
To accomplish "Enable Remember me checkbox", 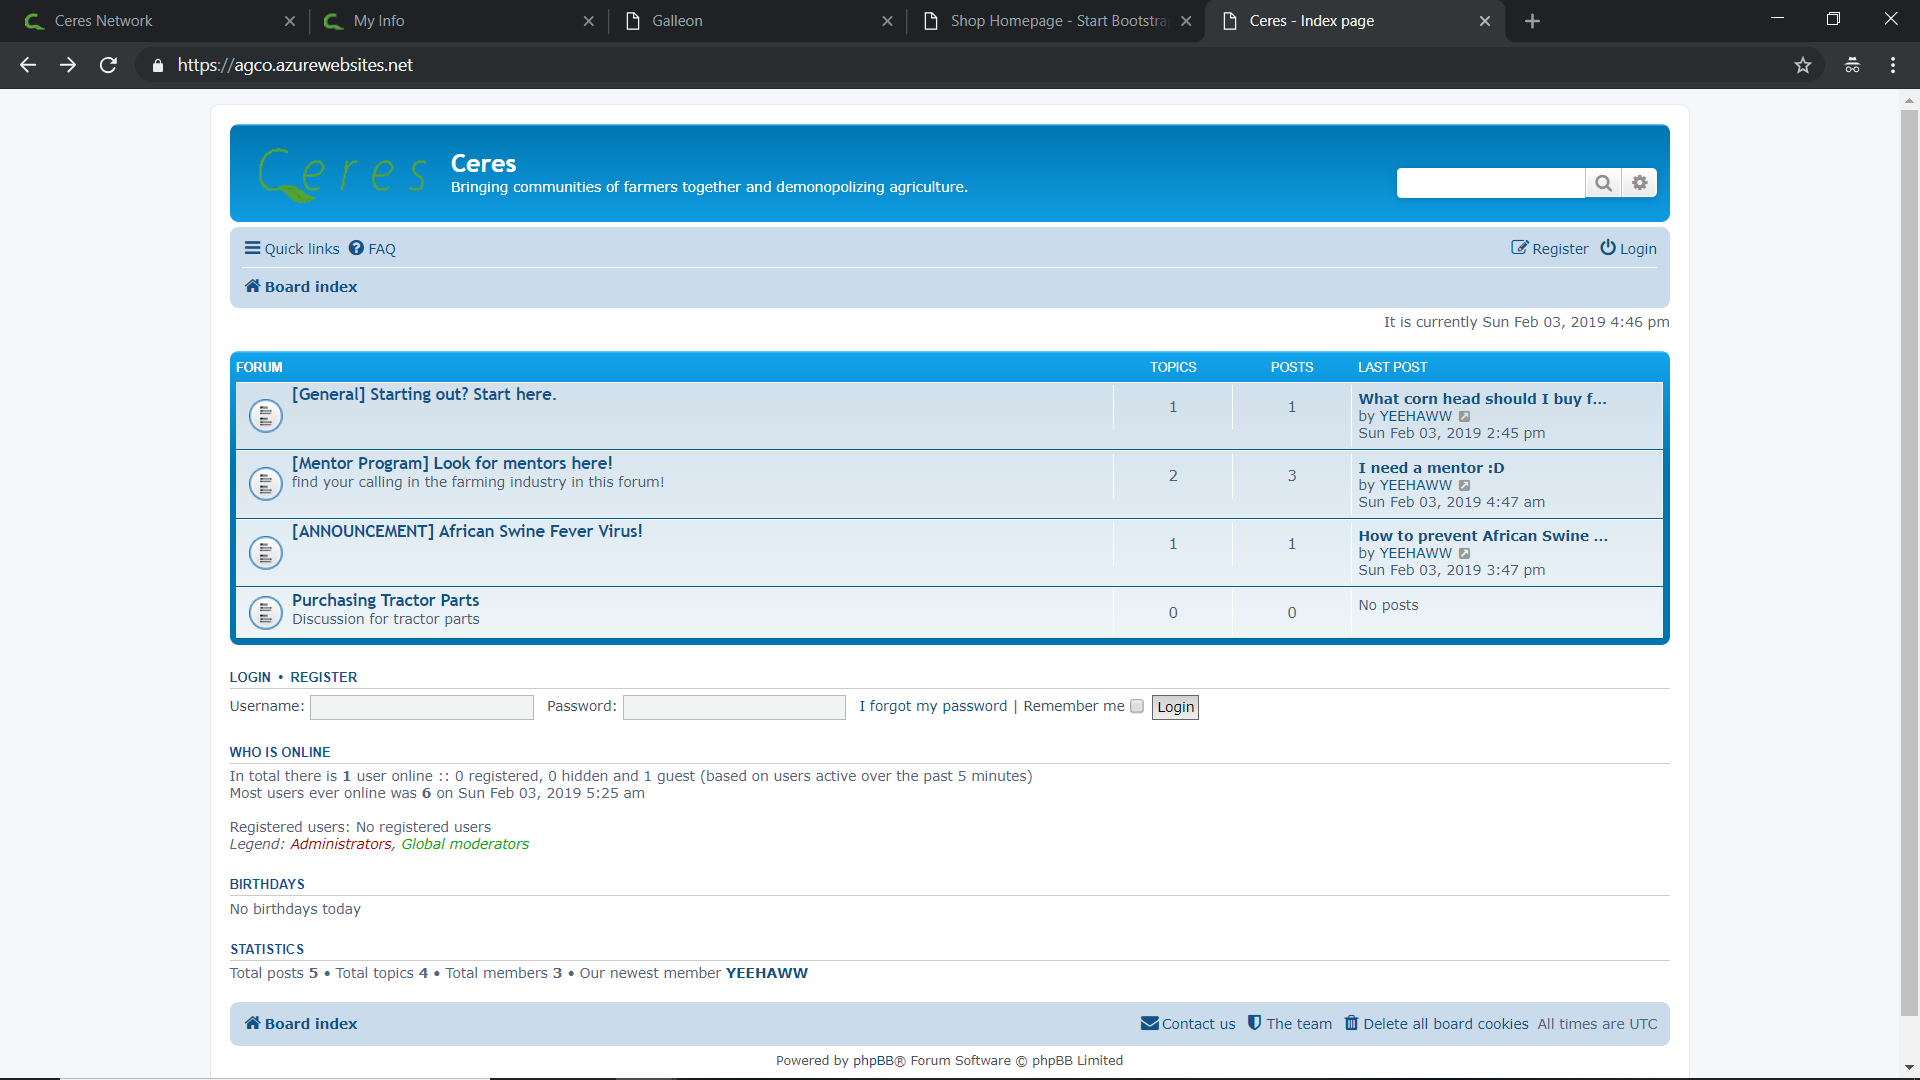I will point(1137,707).
